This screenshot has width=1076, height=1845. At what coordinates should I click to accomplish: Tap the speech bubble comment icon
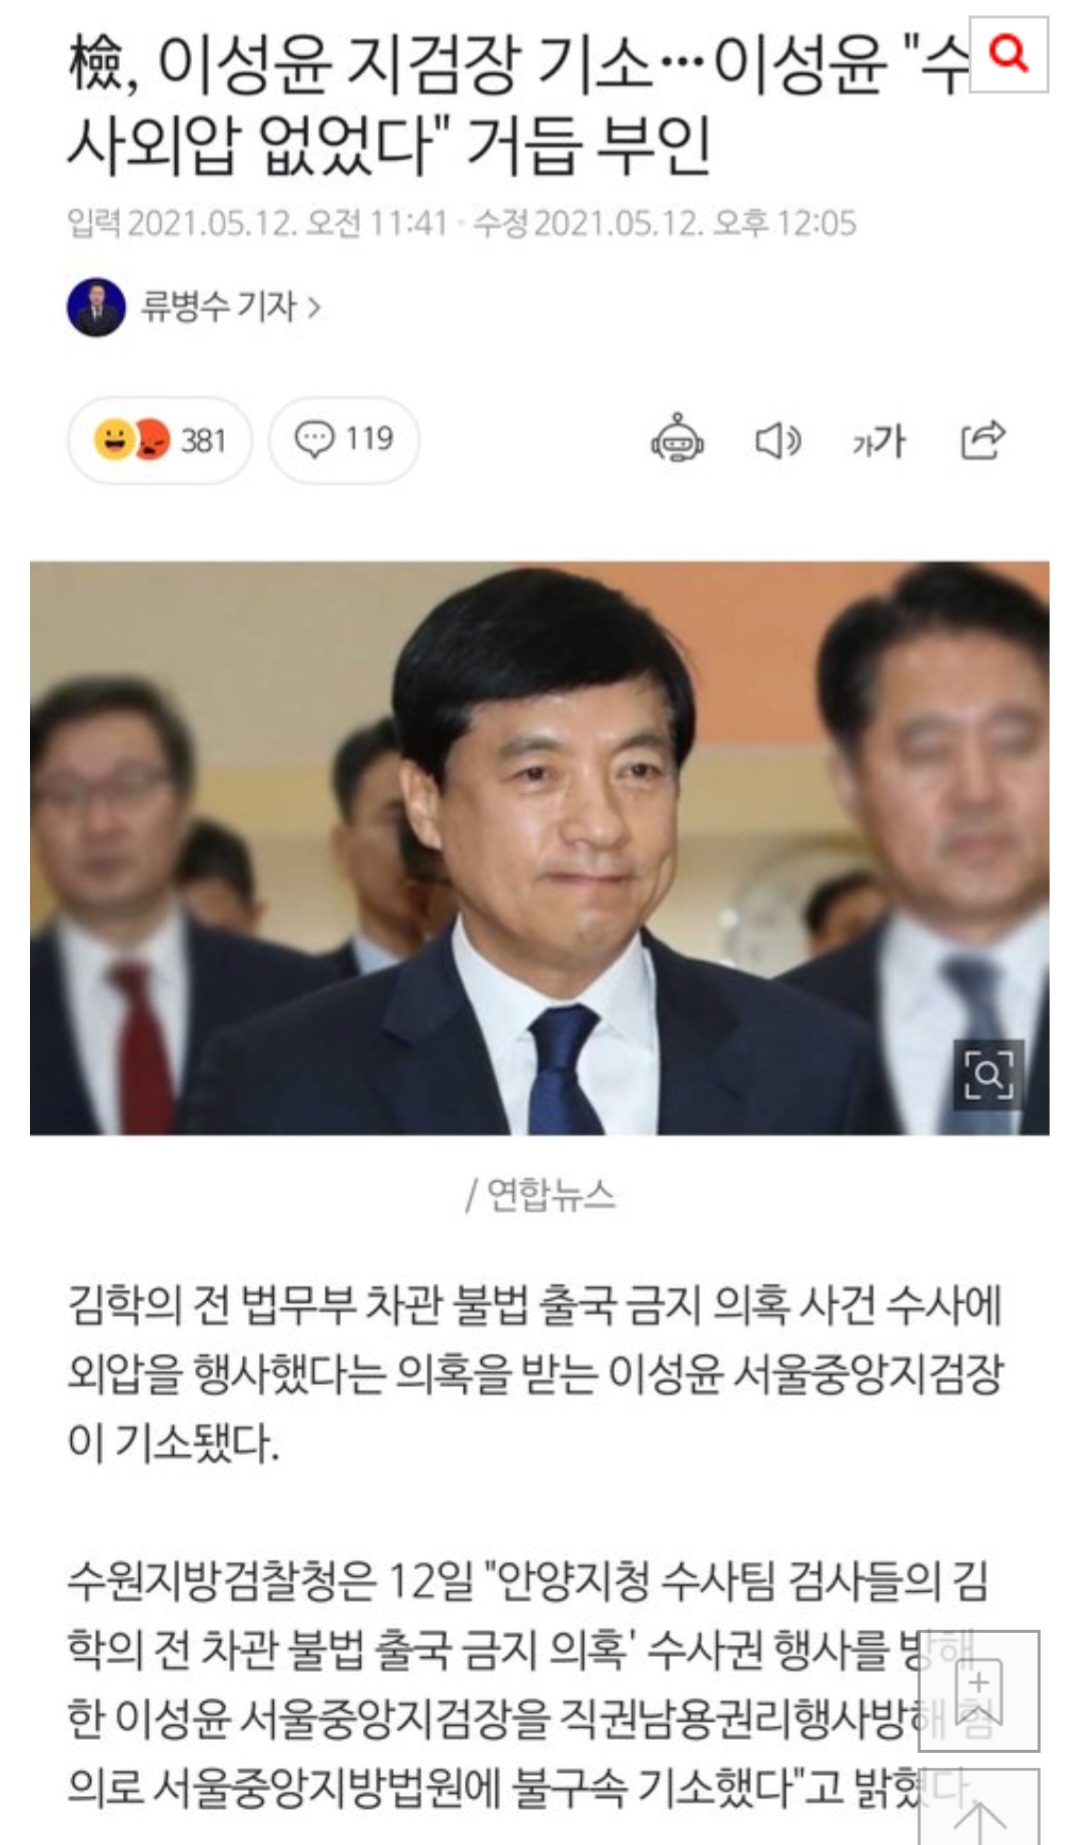[314, 440]
